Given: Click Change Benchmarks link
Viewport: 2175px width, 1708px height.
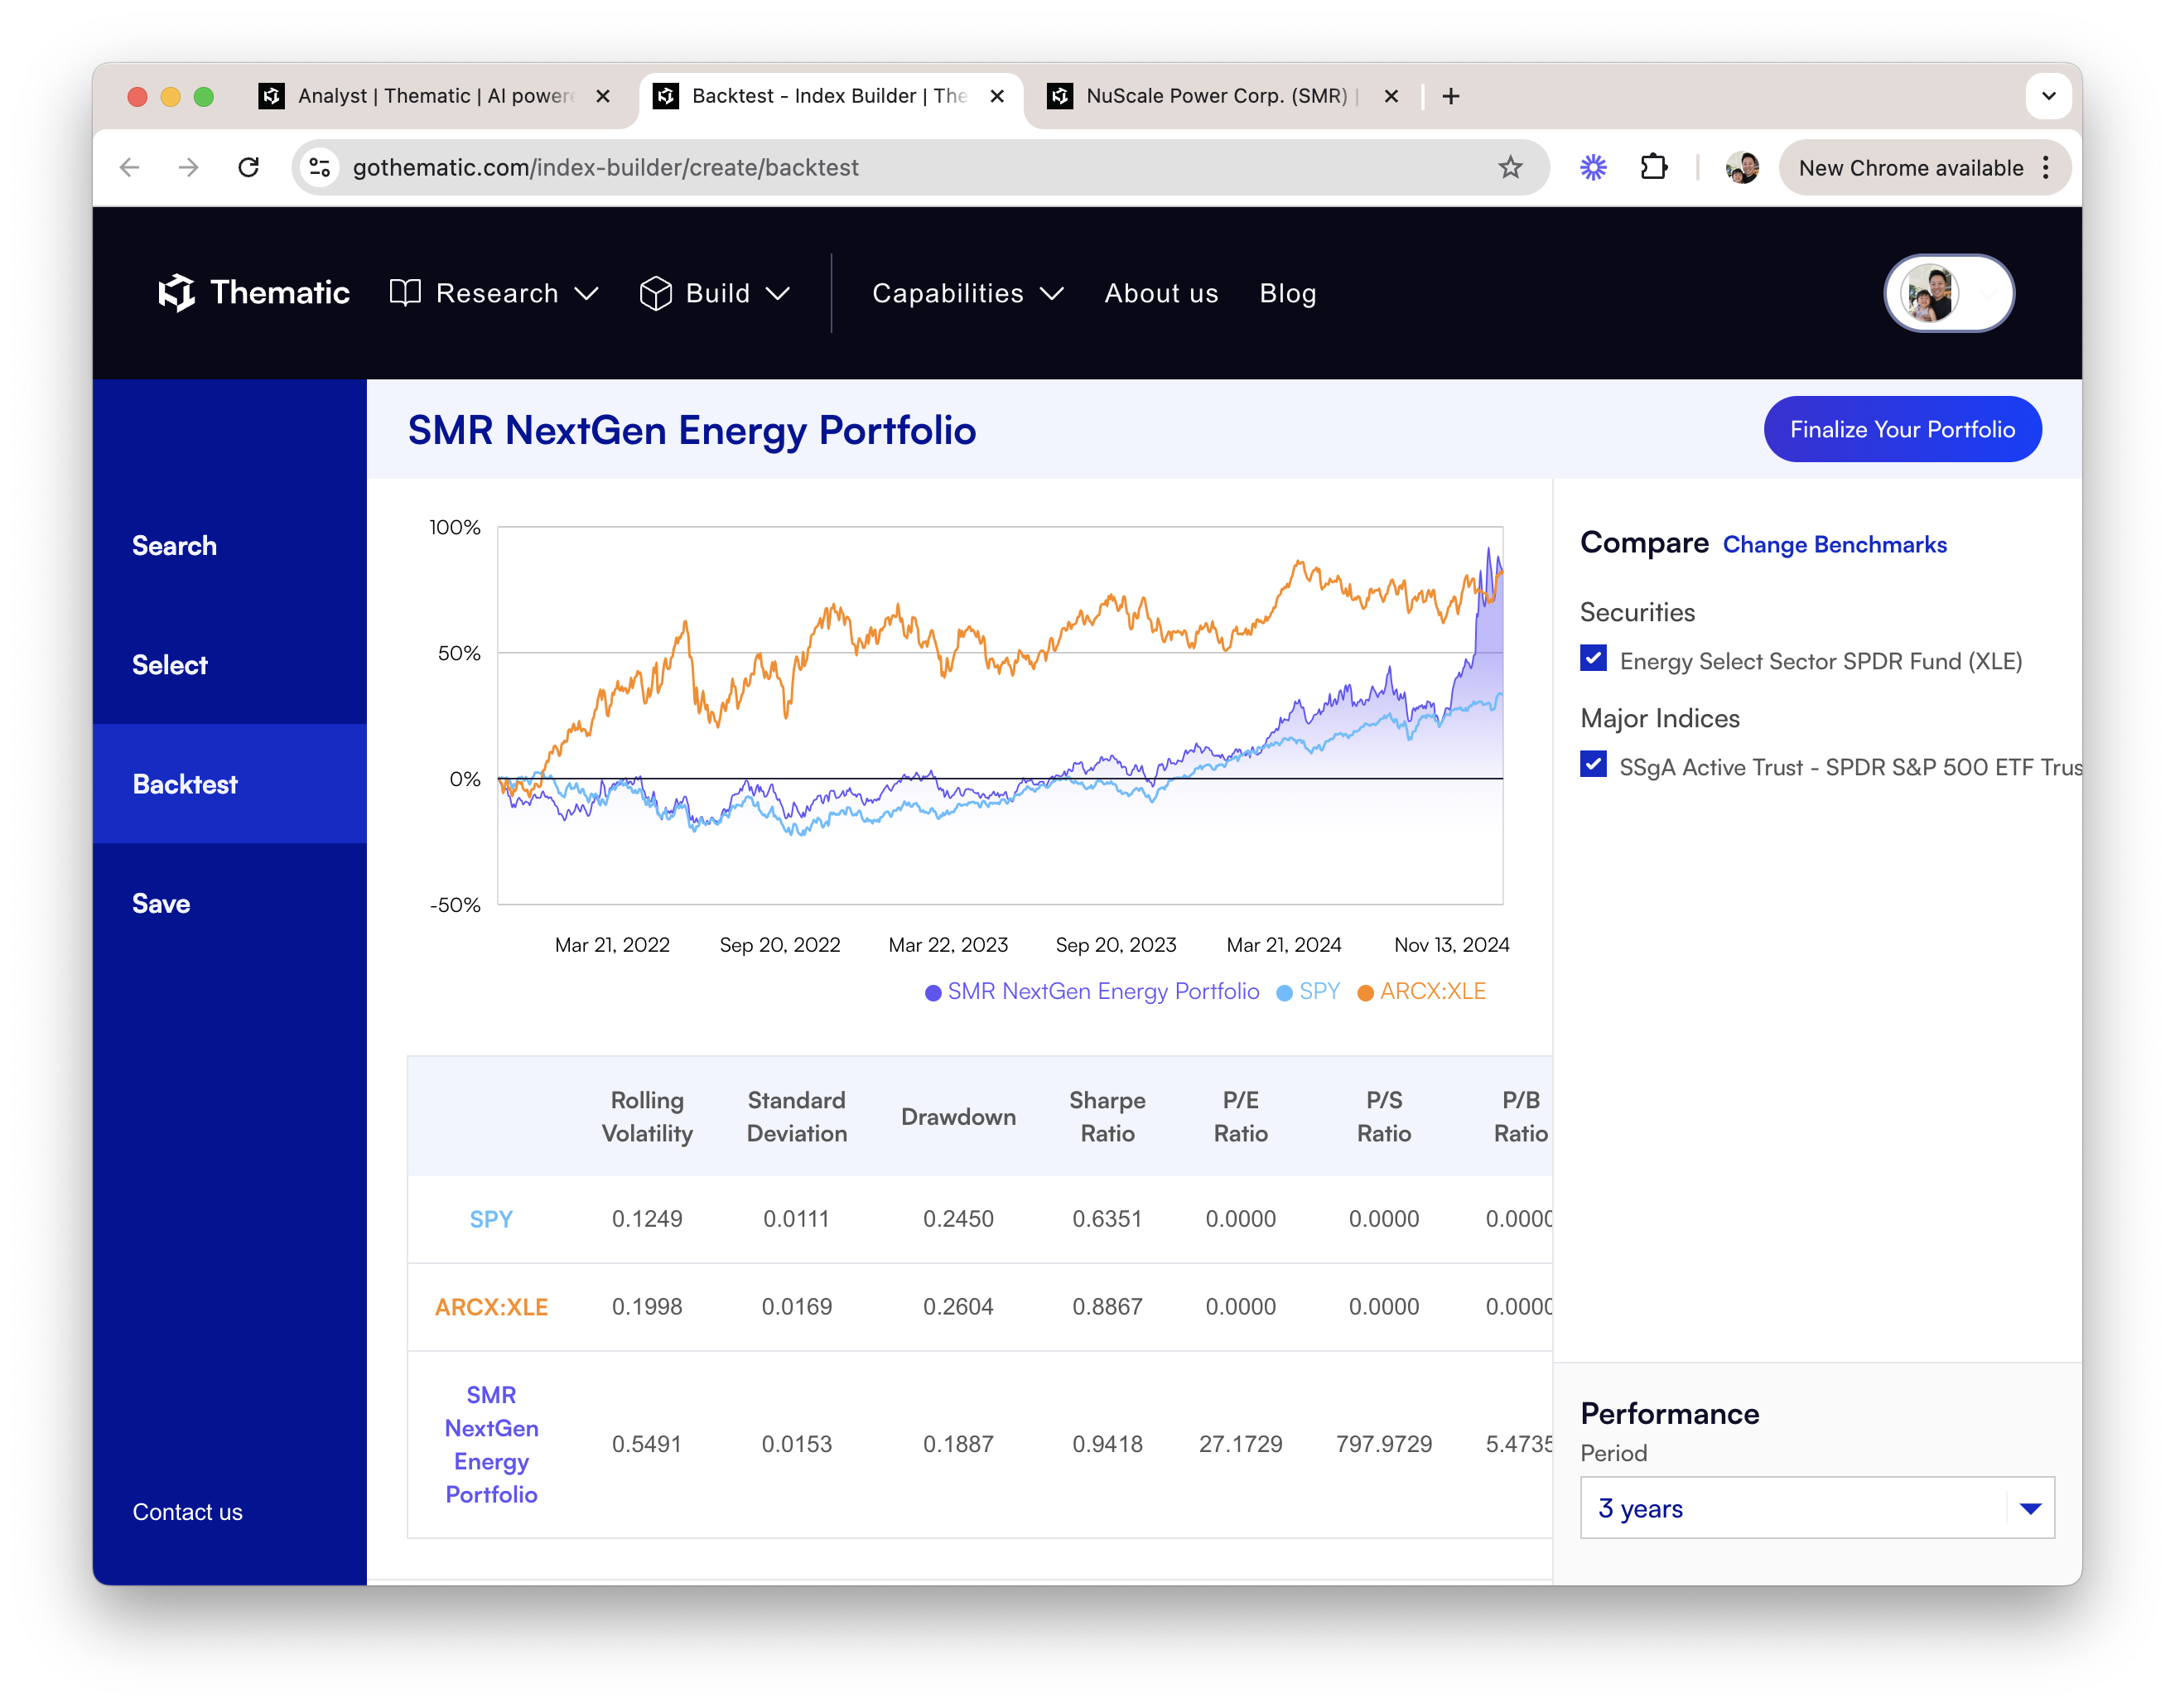Looking at the screenshot, I should click(1834, 545).
